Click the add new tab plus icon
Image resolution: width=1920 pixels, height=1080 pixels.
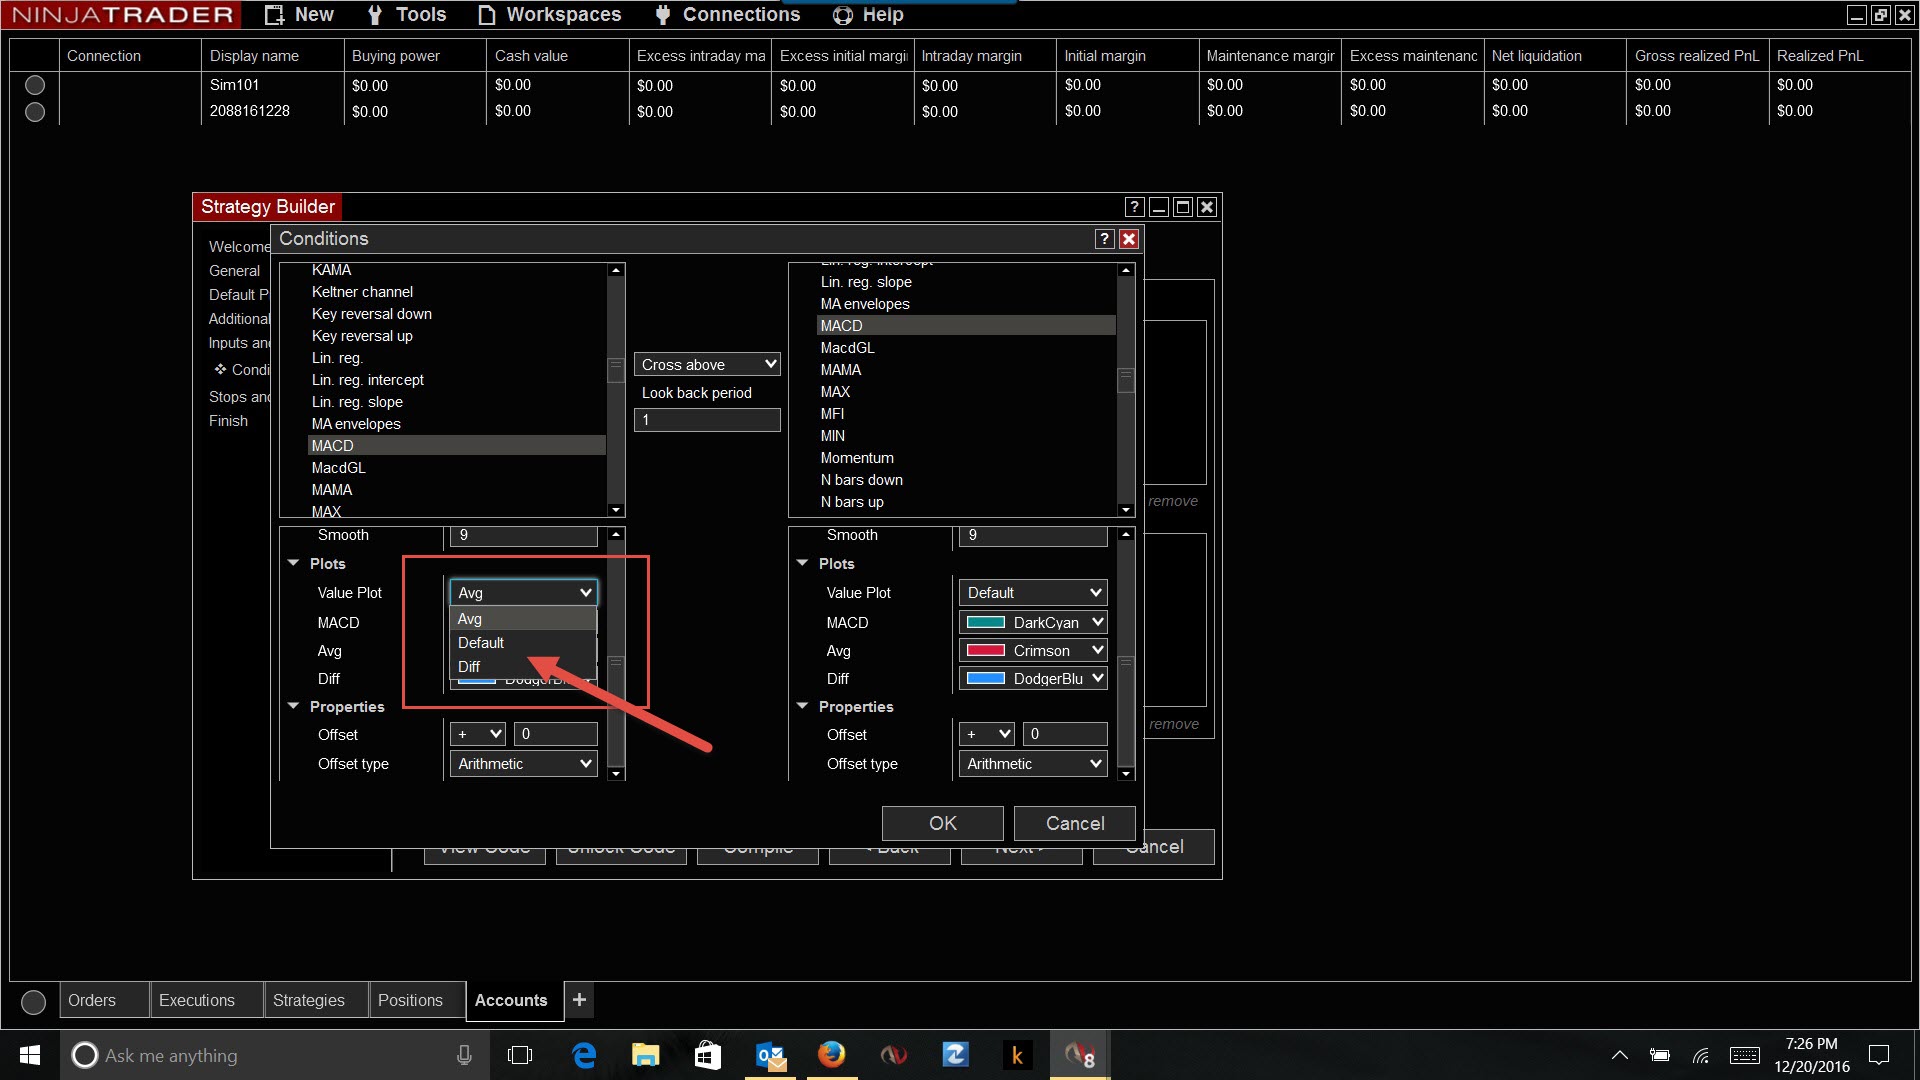pyautogui.click(x=579, y=999)
